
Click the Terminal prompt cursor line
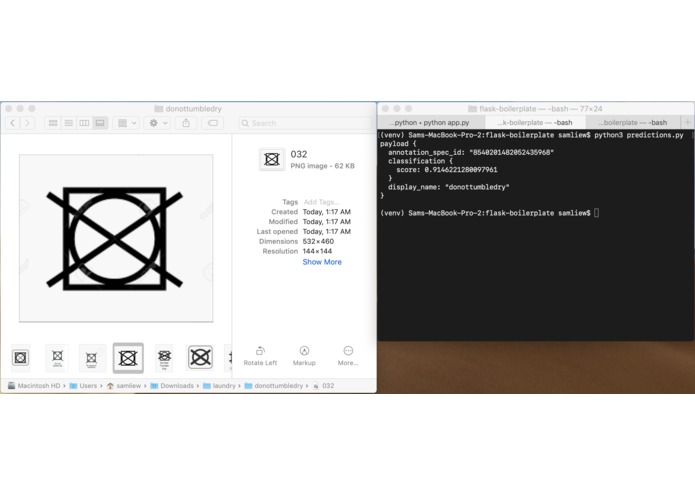click(x=490, y=213)
